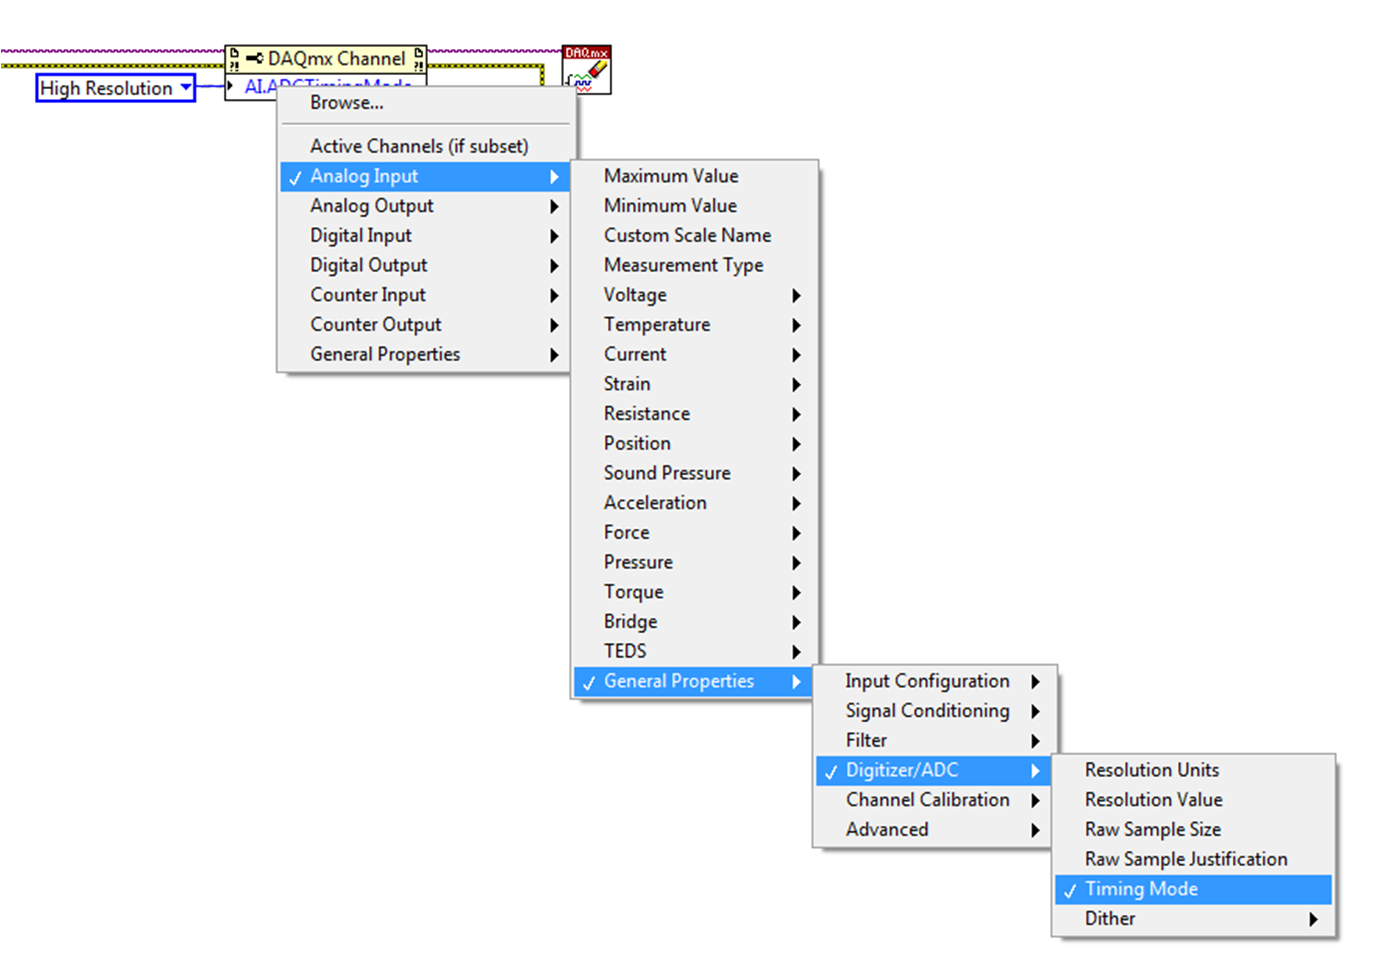
Task: Open the Bridge submenu
Action: 694,622
